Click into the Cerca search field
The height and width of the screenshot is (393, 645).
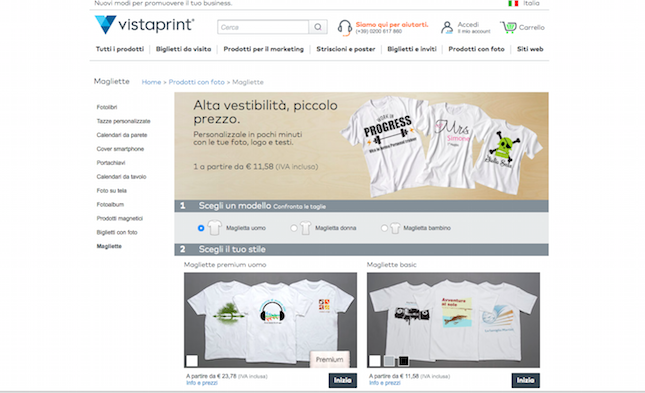tap(263, 27)
